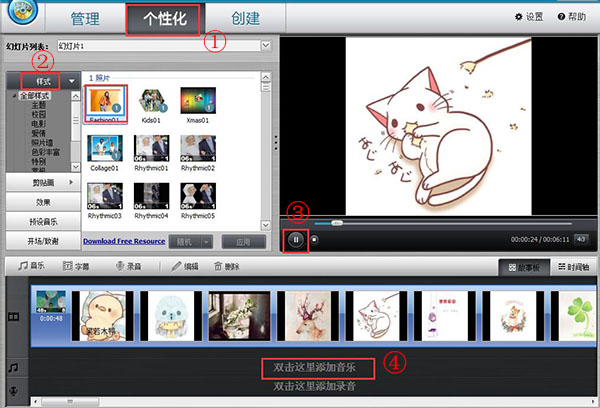The image size is (600, 408).
Task: Select the 色彩丰富 style category
Action: (x=45, y=152)
